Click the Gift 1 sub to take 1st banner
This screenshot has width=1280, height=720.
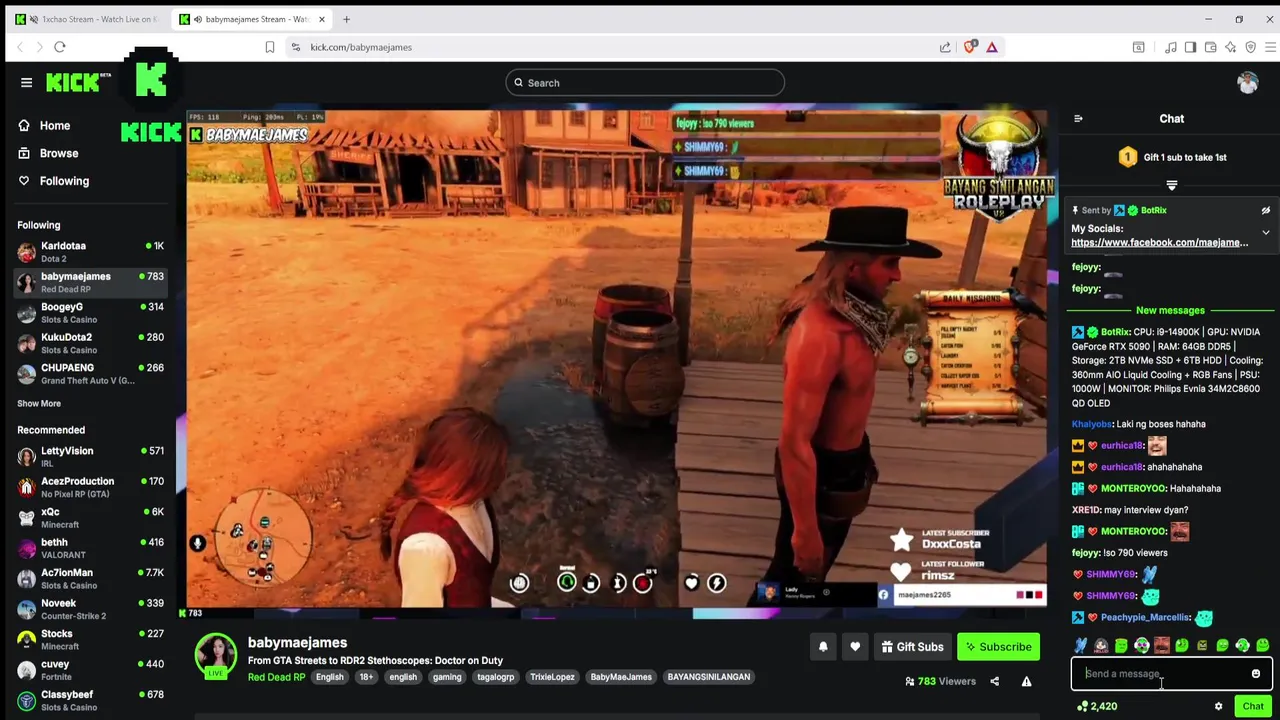click(x=1172, y=157)
